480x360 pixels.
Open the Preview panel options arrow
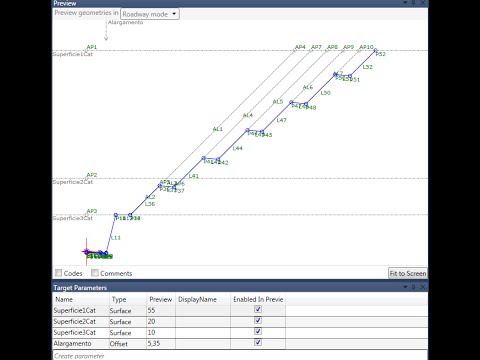(405, 3)
